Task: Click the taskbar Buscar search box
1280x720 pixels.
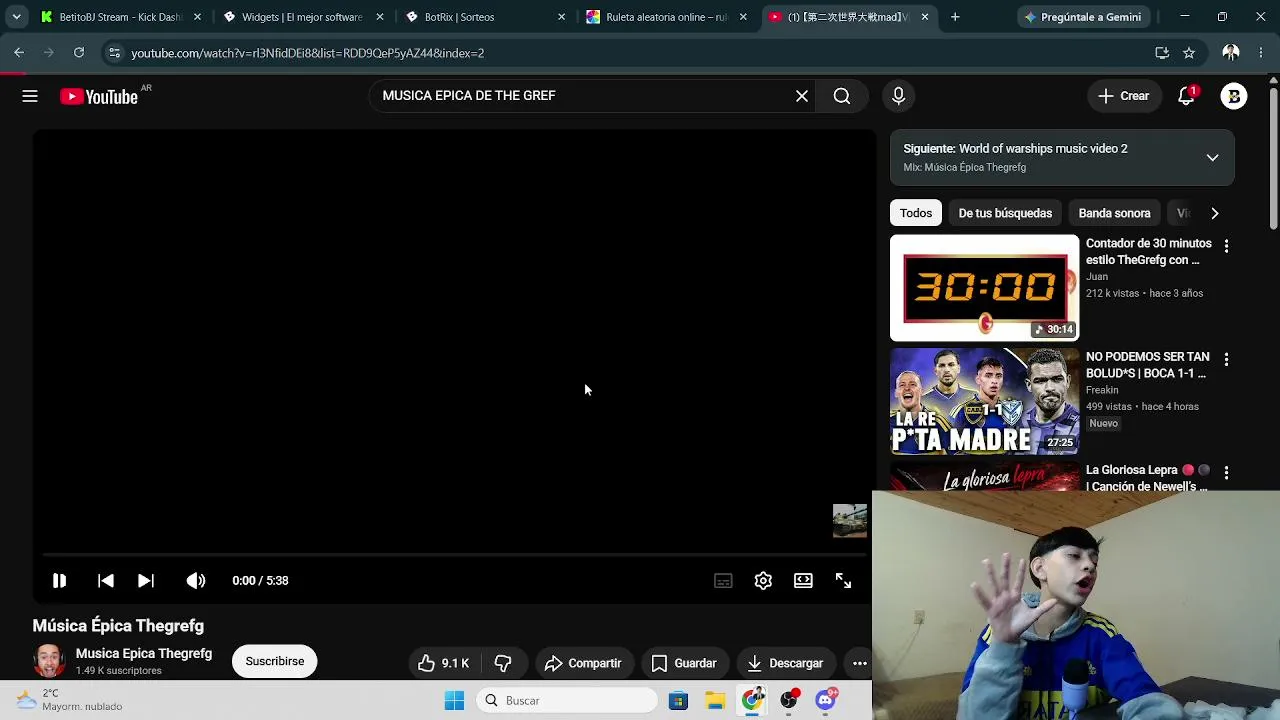Action: click(x=566, y=701)
